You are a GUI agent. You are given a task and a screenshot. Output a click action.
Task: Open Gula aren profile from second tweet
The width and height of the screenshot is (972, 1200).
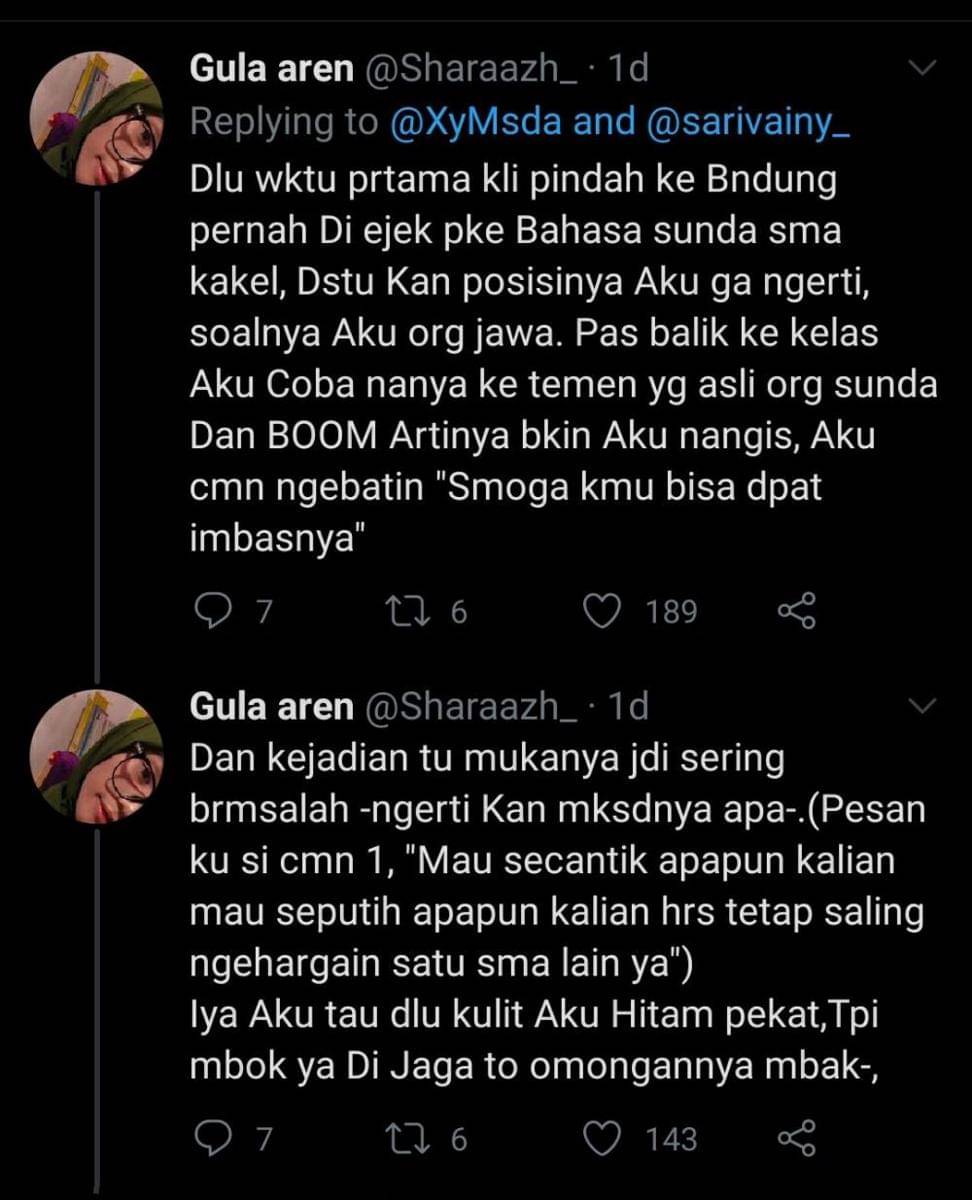271,706
